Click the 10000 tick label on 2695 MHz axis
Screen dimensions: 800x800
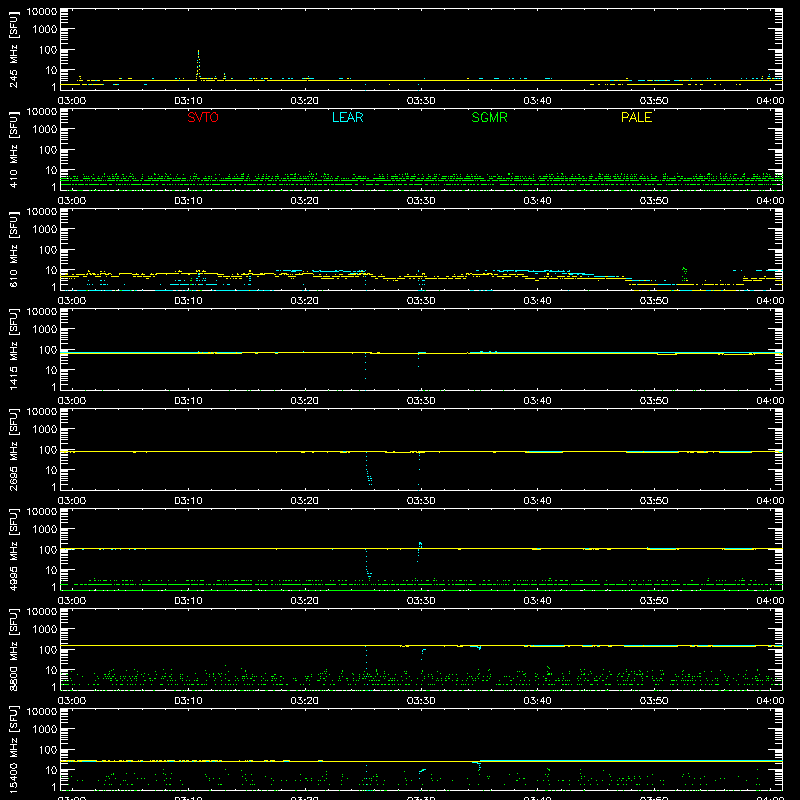41,412
